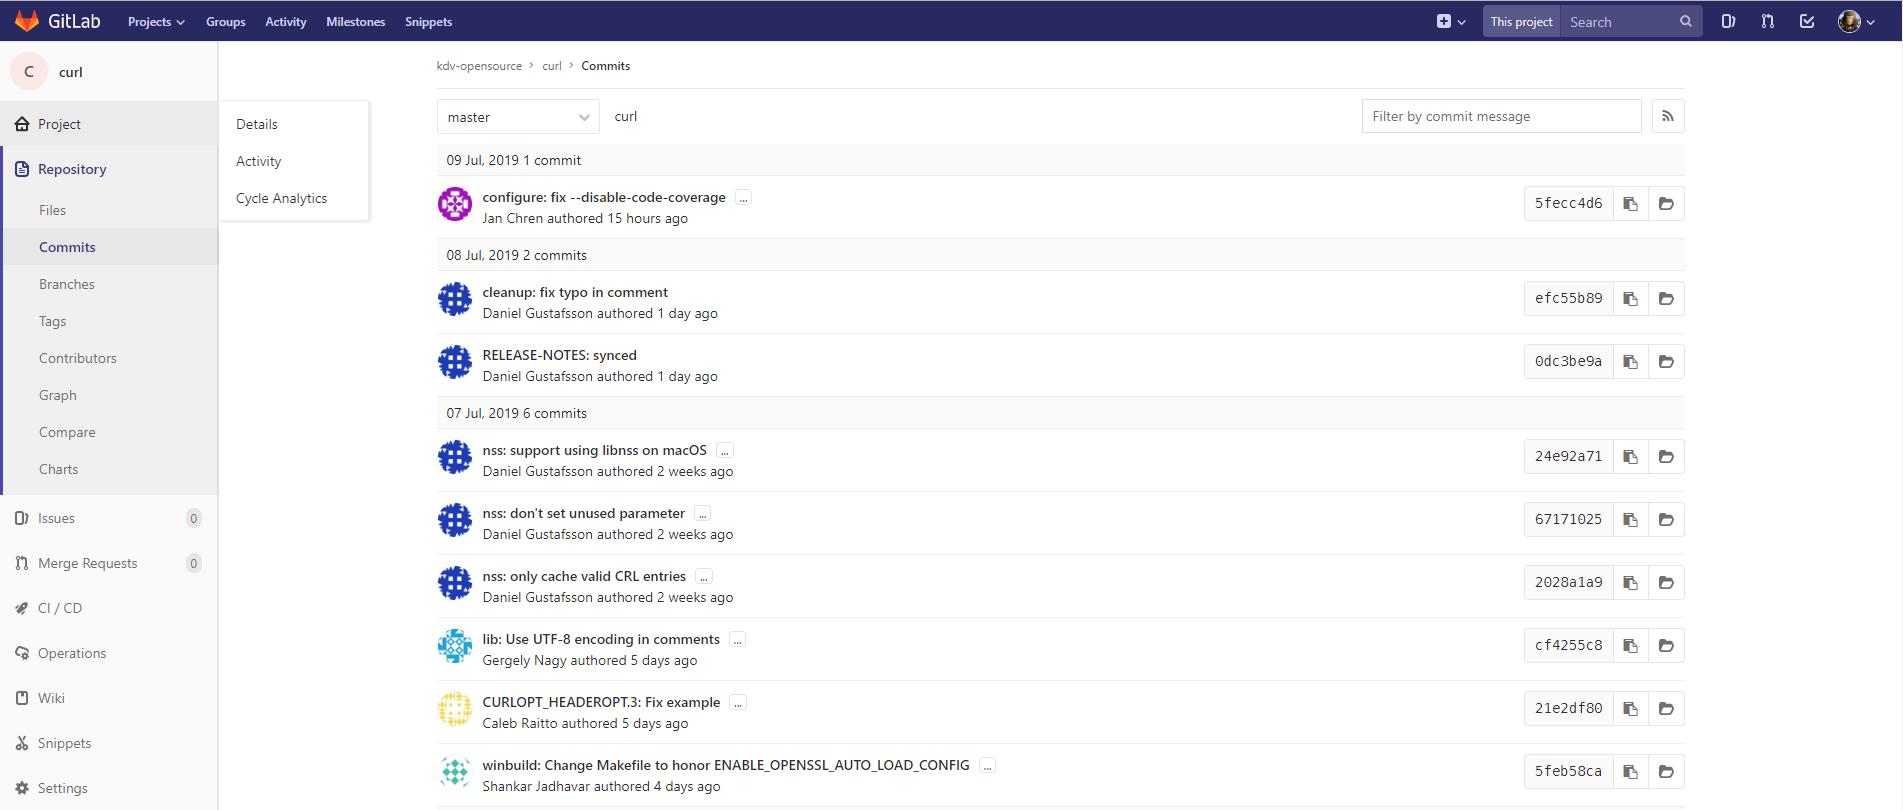Expand description of configure: fix --disable-code-coverage commit
The image size is (1903, 810).
pos(743,198)
